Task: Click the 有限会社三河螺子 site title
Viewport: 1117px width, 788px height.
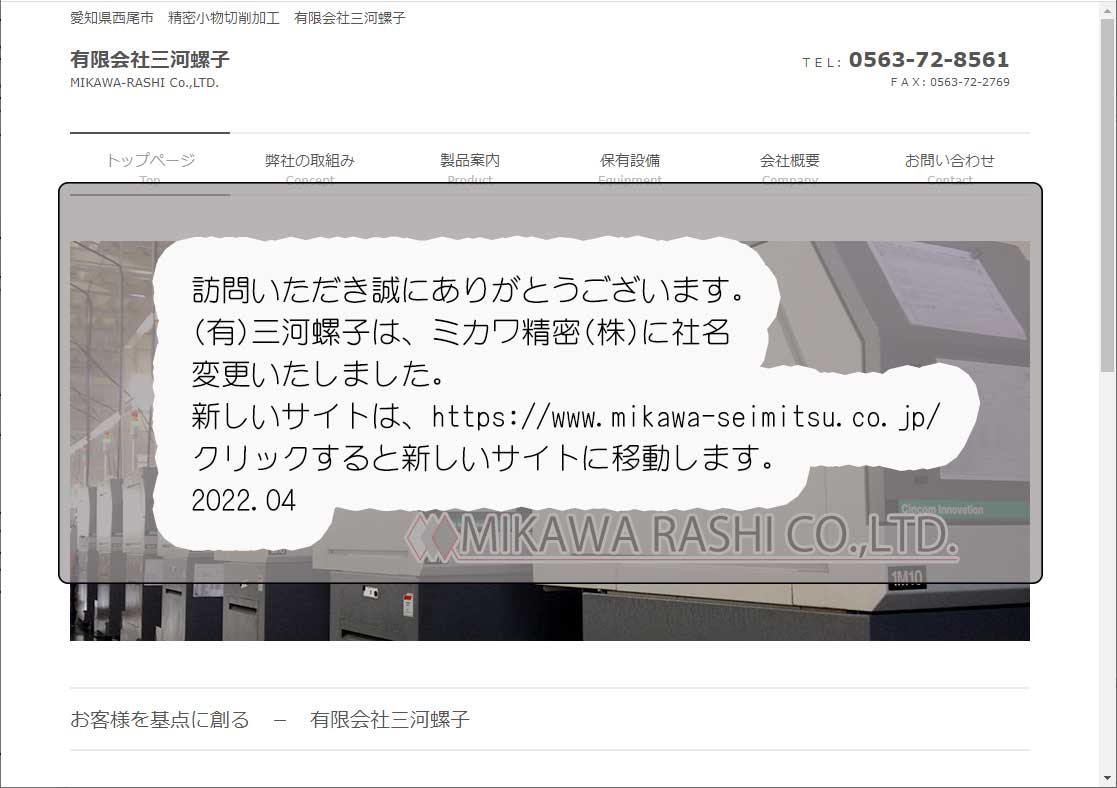Action: click(x=150, y=59)
